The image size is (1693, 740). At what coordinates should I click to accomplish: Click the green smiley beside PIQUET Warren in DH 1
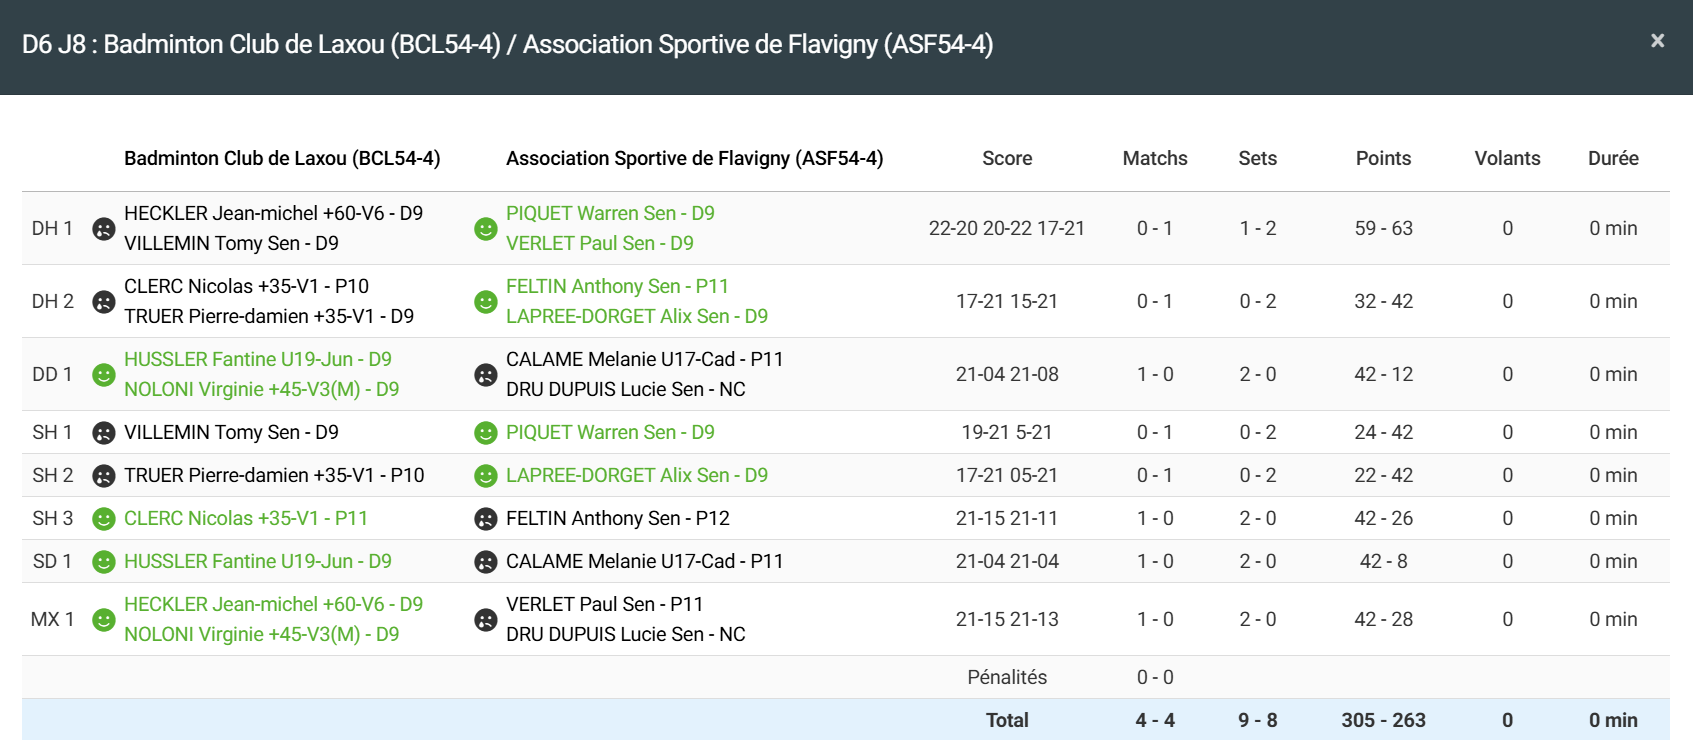(486, 229)
